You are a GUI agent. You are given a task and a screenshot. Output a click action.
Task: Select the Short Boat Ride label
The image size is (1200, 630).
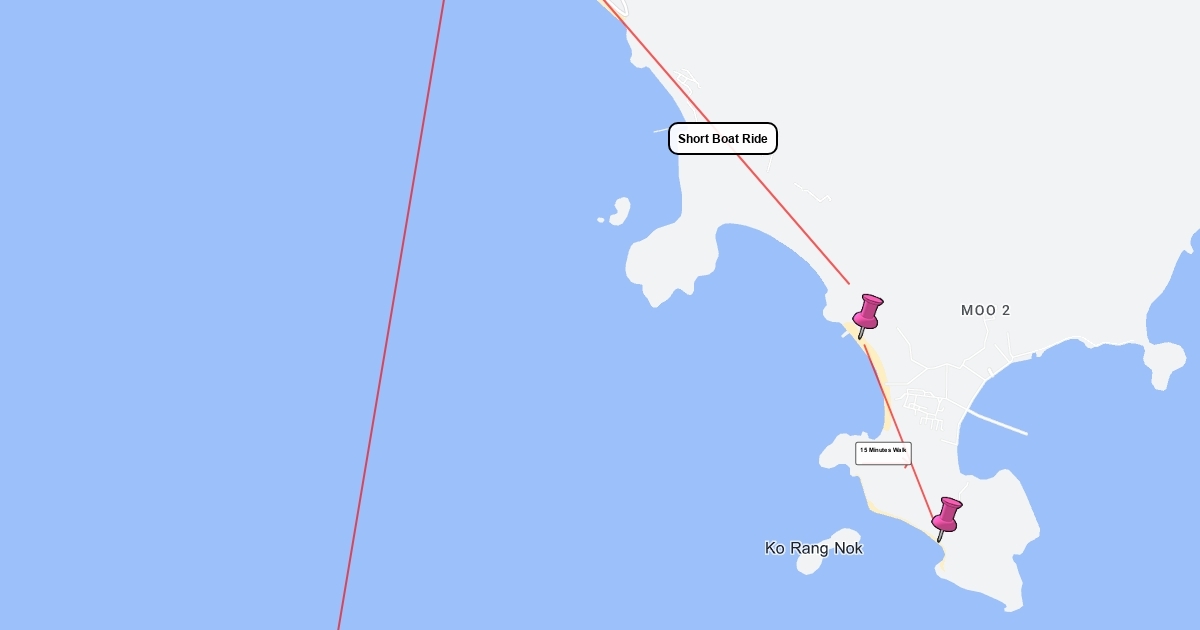[723, 139]
